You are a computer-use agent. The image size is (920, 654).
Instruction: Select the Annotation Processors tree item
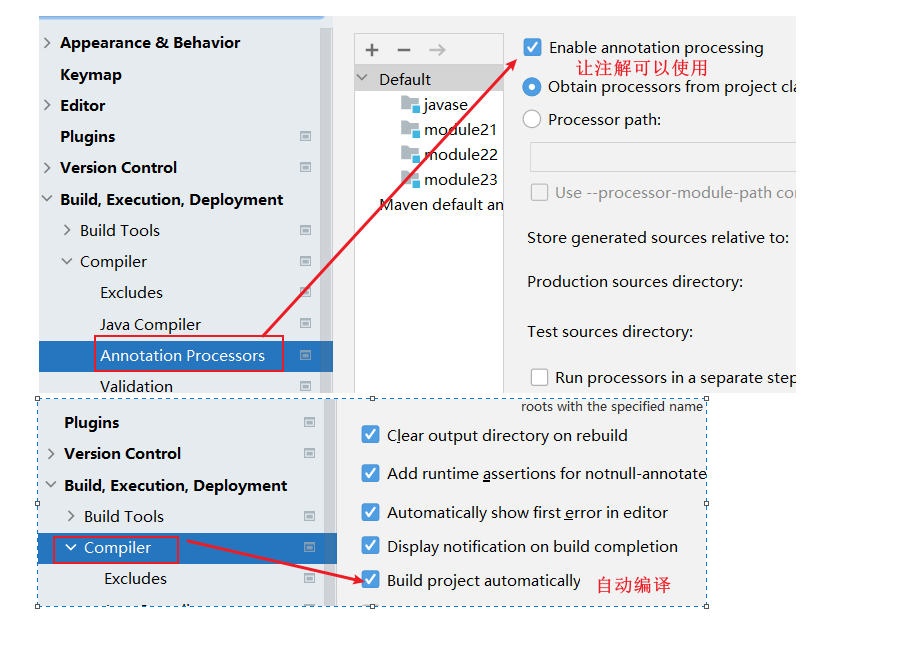tap(182, 355)
